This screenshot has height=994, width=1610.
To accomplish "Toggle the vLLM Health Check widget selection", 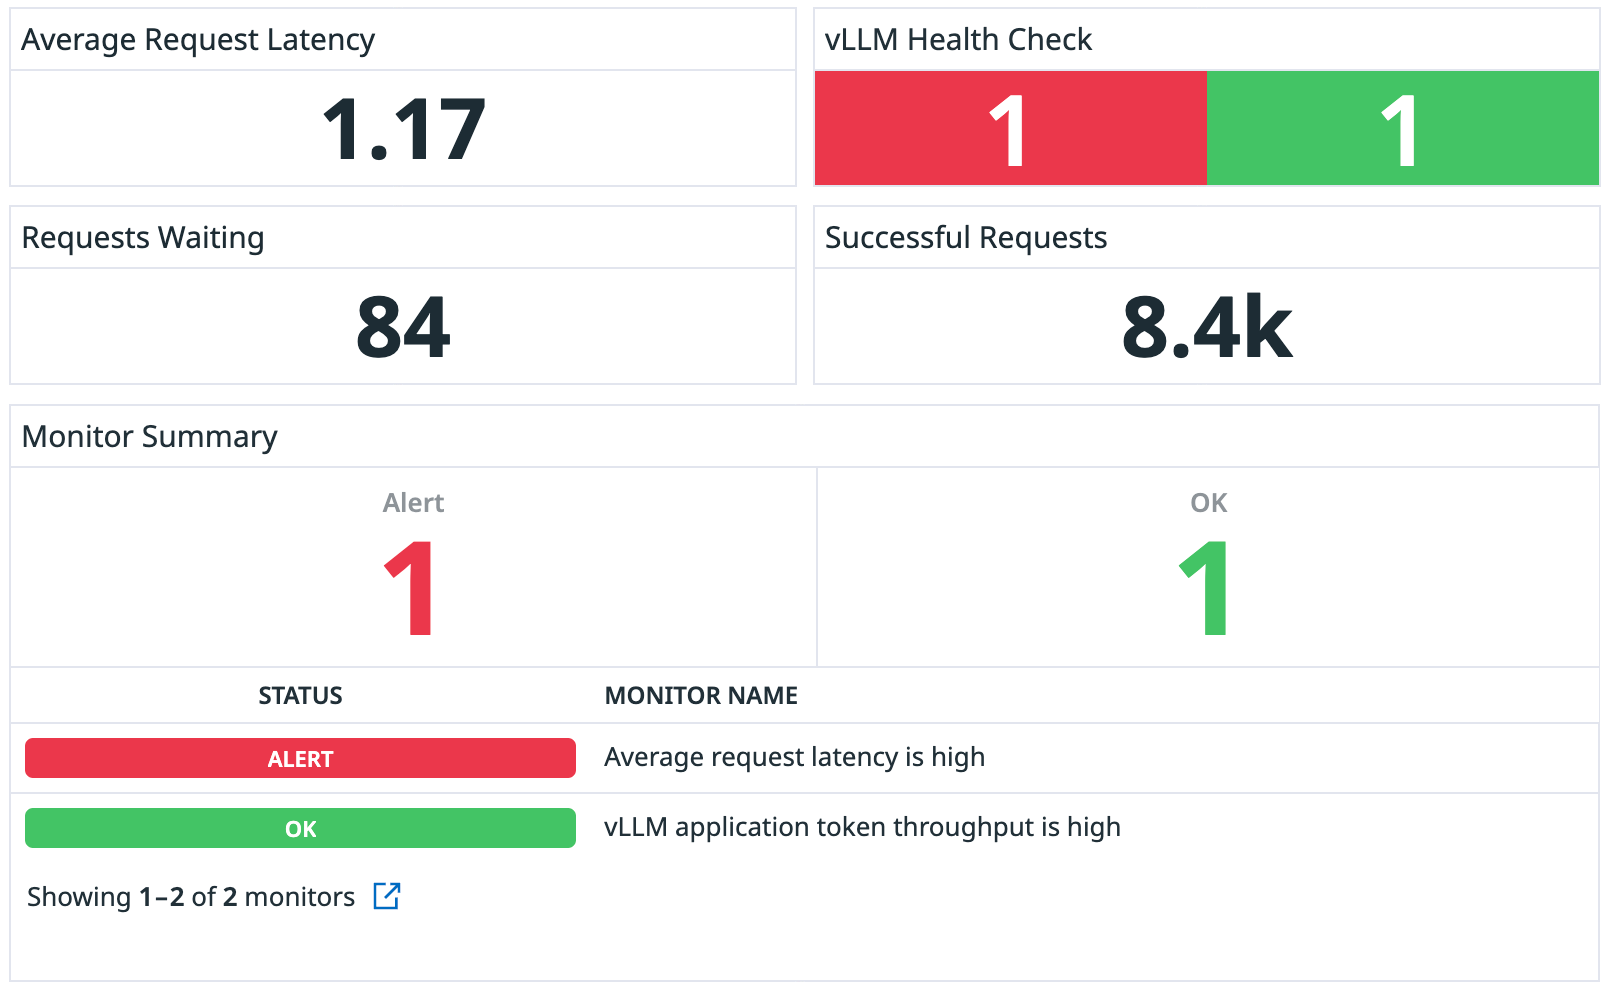I will pyautogui.click(x=1206, y=39).
